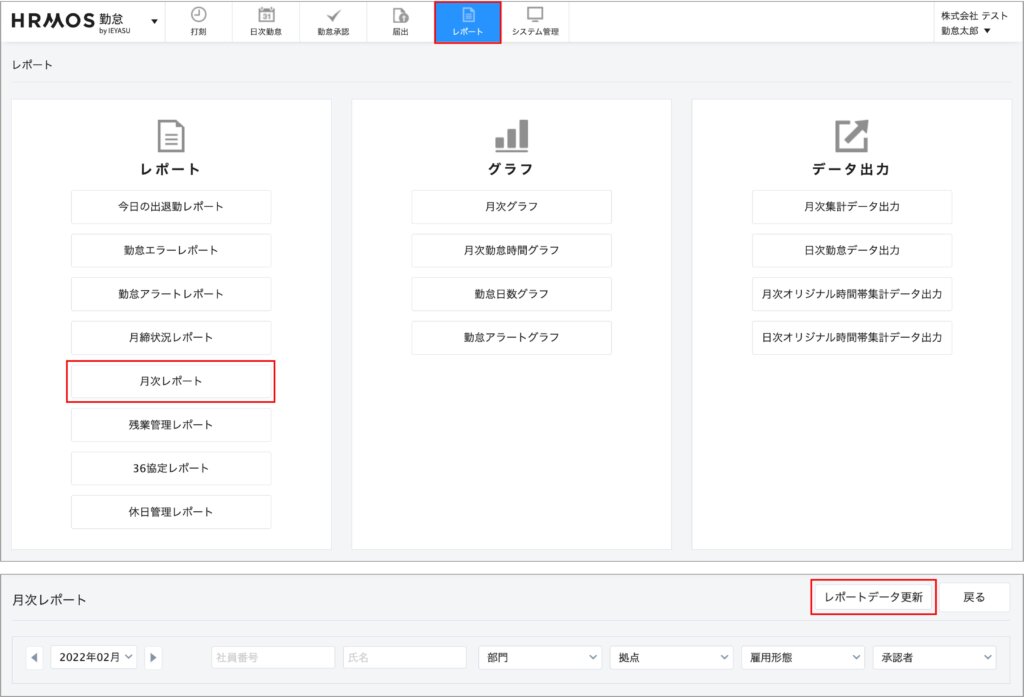Image resolution: width=1024 pixels, height=697 pixels.
Task: Open 勤怠太郎 user menu
Action: pyautogui.click(x=965, y=31)
